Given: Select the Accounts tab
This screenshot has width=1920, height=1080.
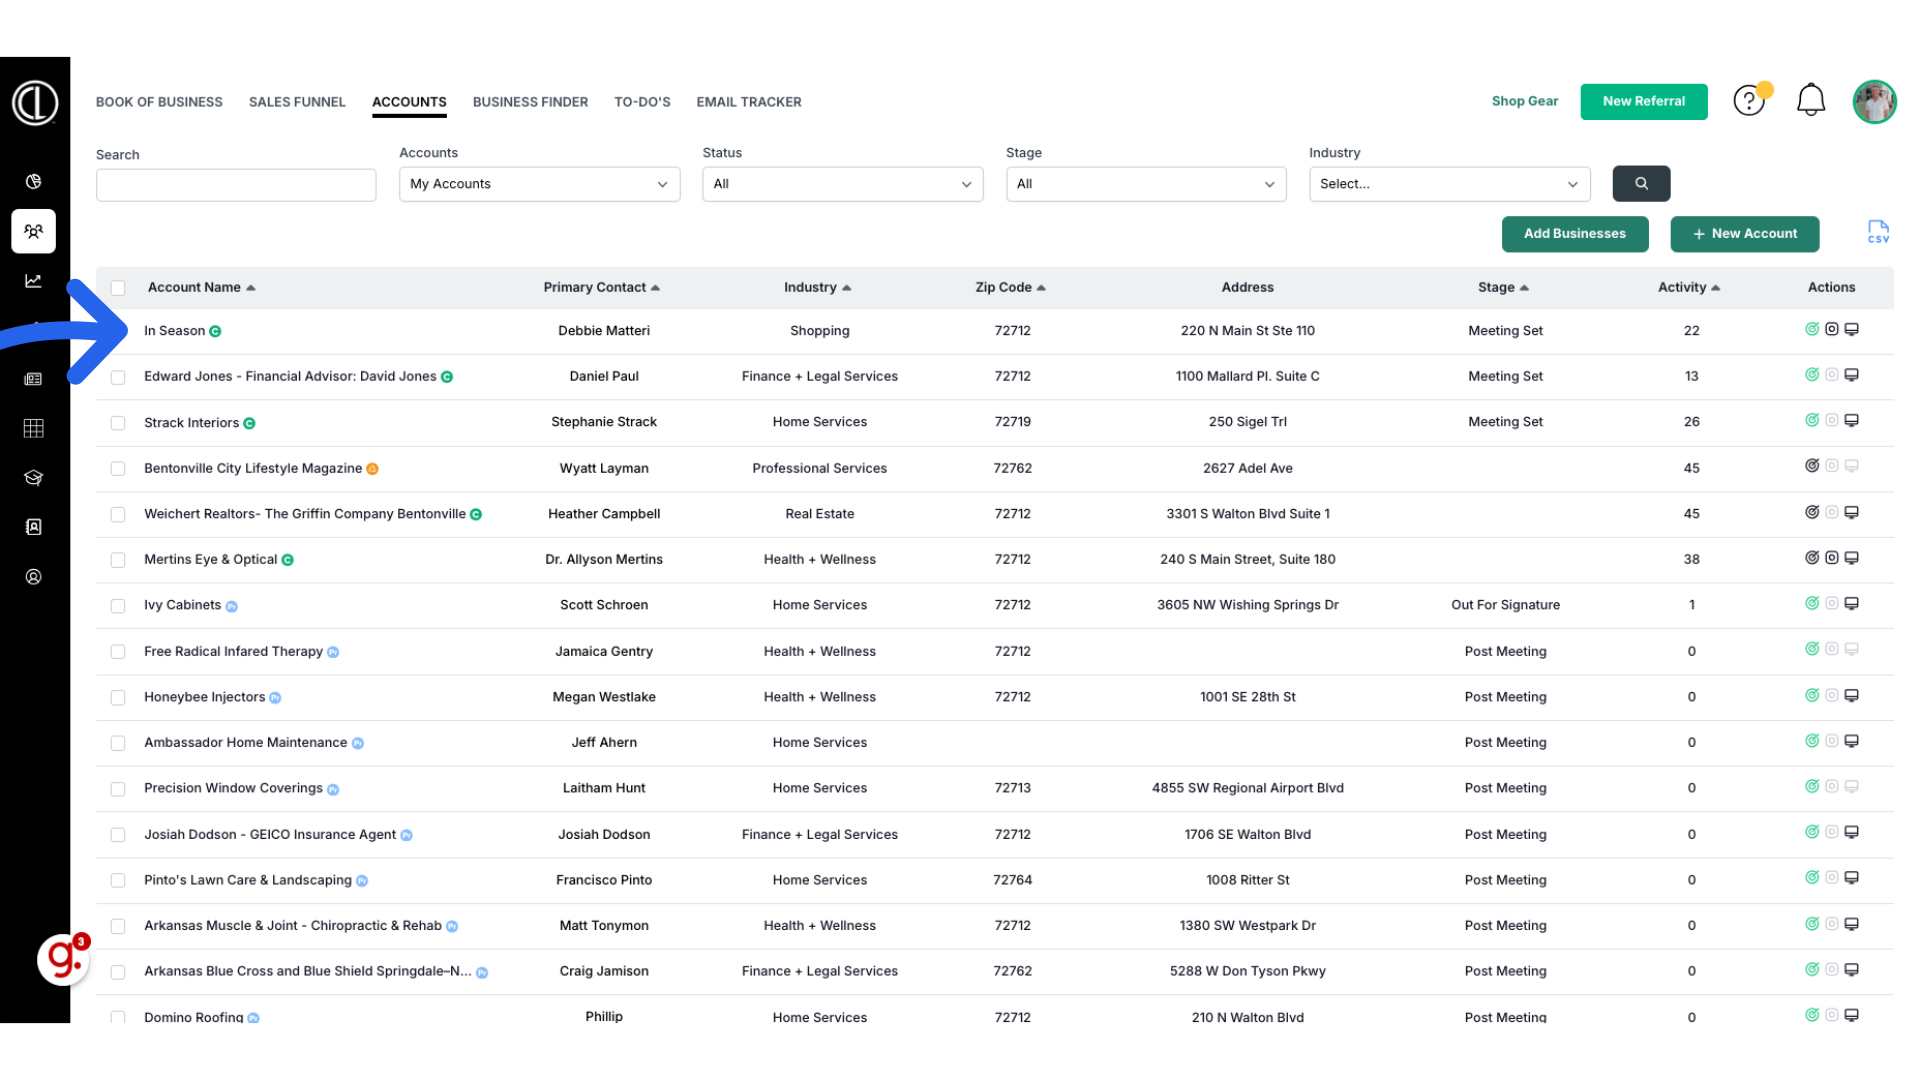Looking at the screenshot, I should coord(409,102).
